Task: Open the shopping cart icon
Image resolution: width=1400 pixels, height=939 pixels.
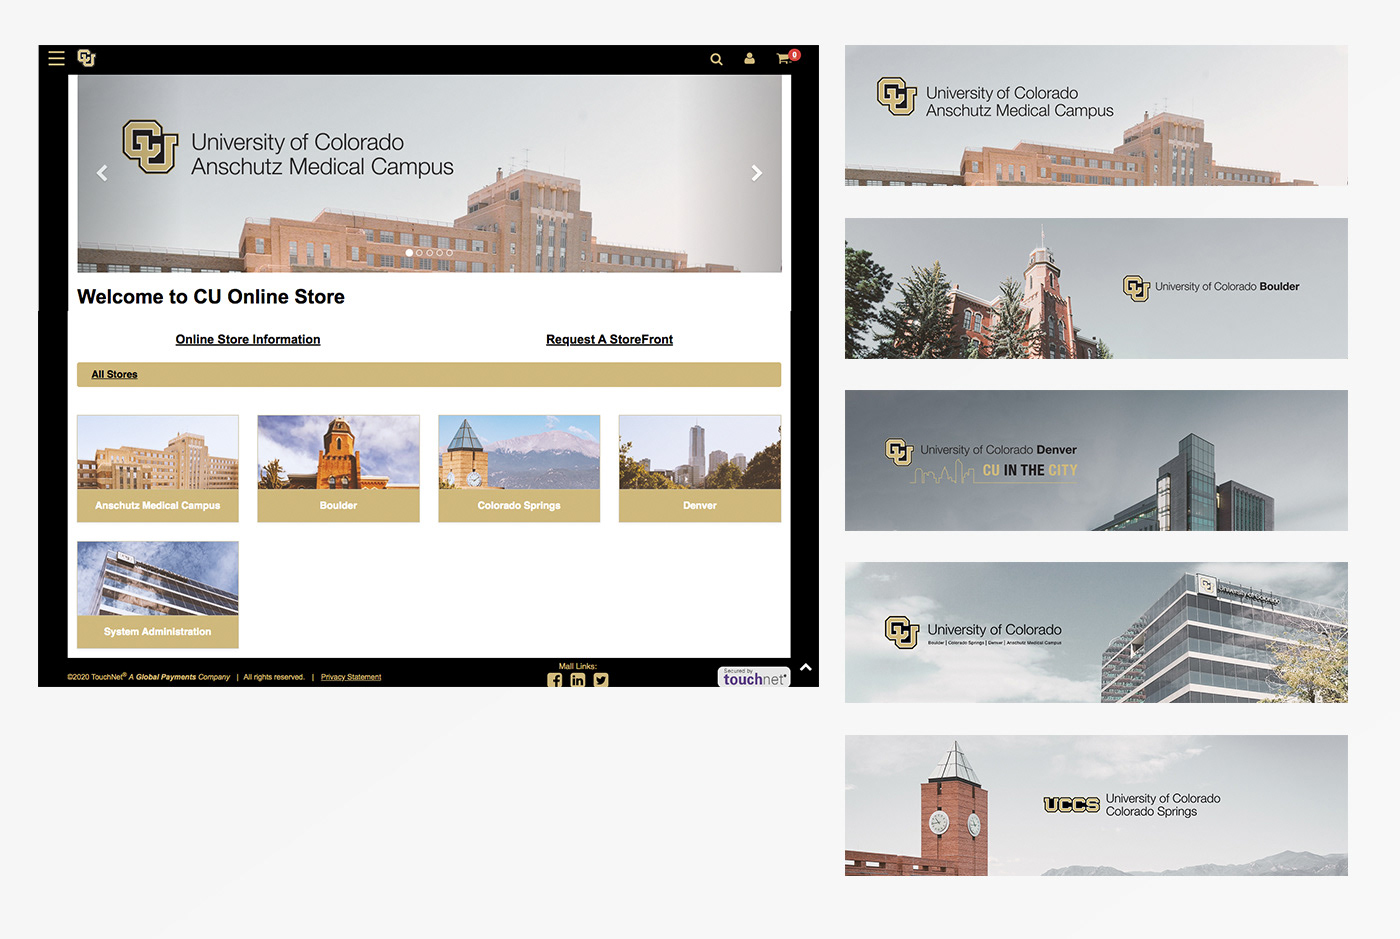Action: 787,58
